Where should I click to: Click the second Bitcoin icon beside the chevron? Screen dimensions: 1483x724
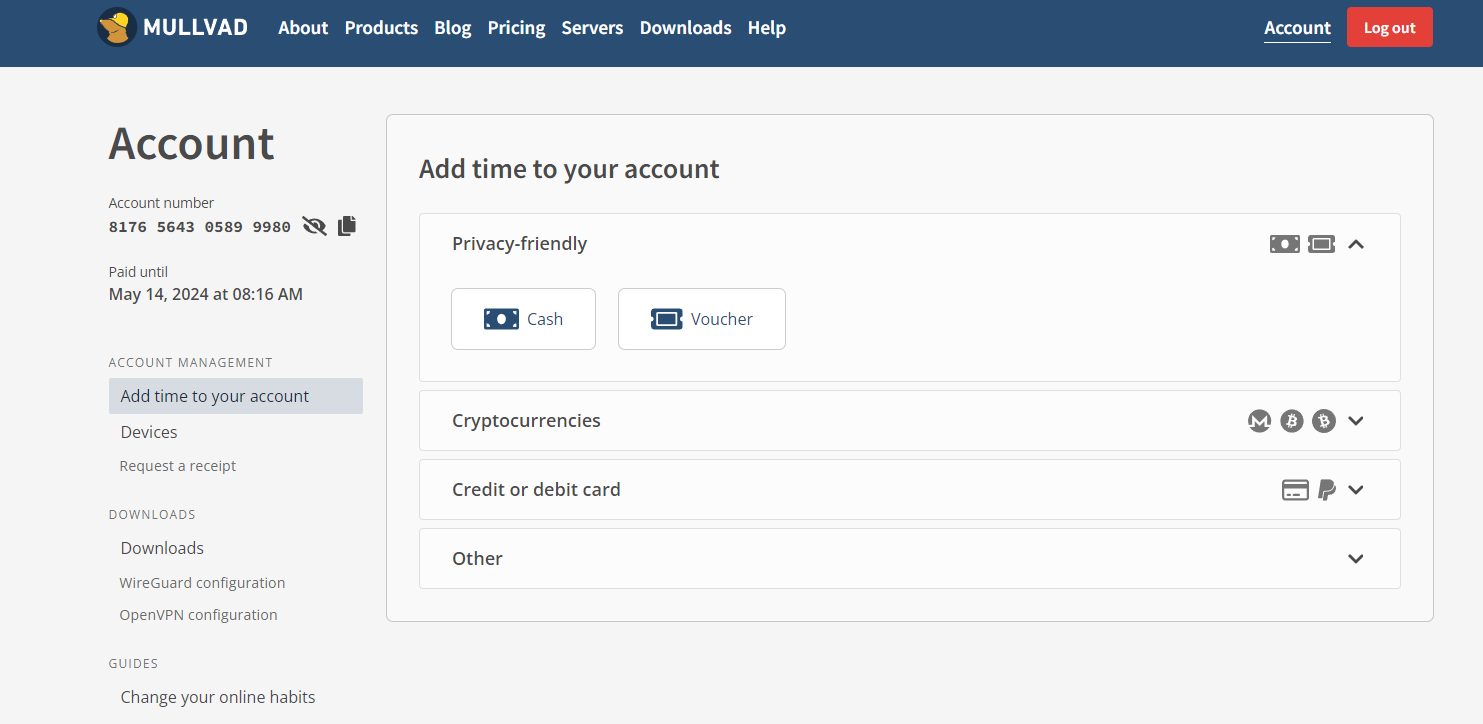coord(1324,421)
